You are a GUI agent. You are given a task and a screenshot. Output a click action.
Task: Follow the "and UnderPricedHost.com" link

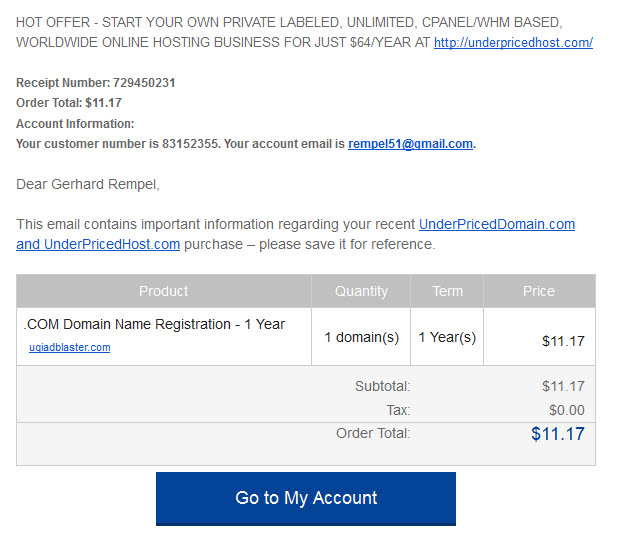(x=98, y=244)
